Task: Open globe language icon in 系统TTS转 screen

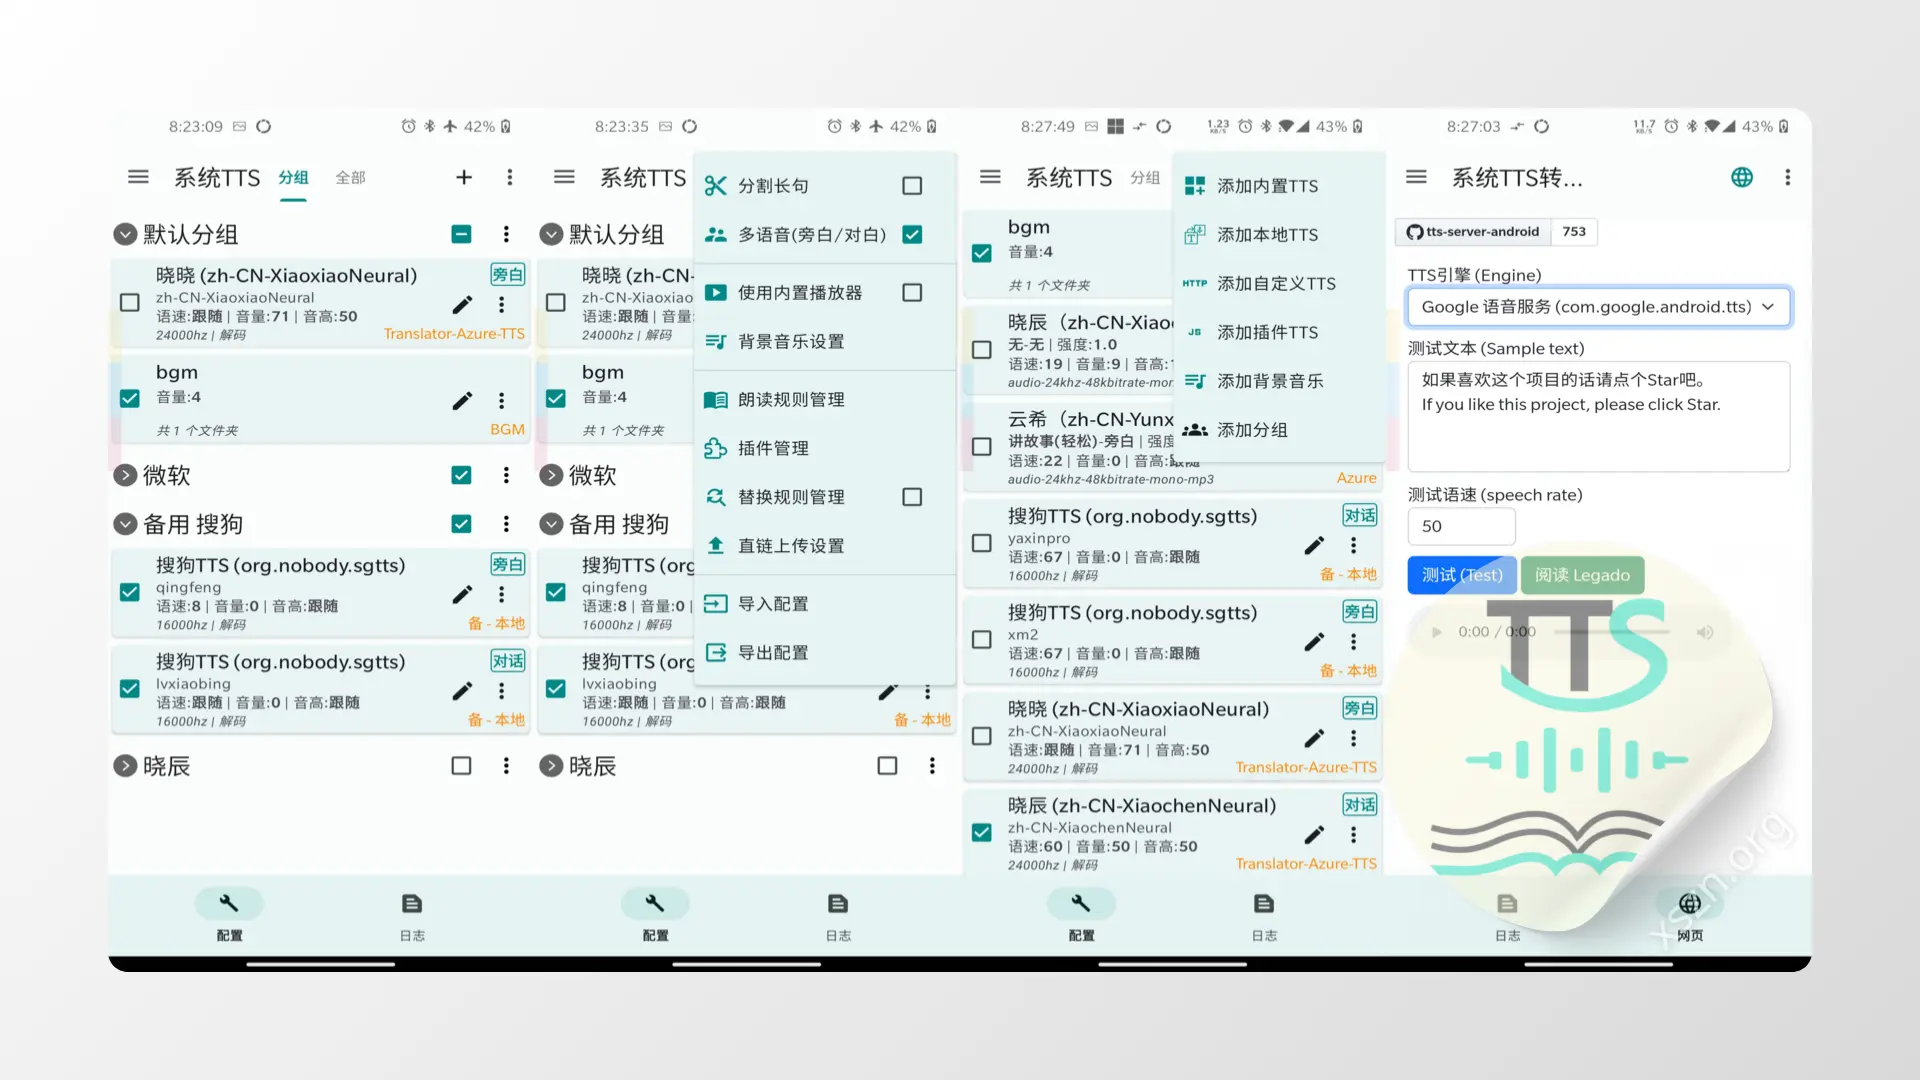Action: (1742, 177)
